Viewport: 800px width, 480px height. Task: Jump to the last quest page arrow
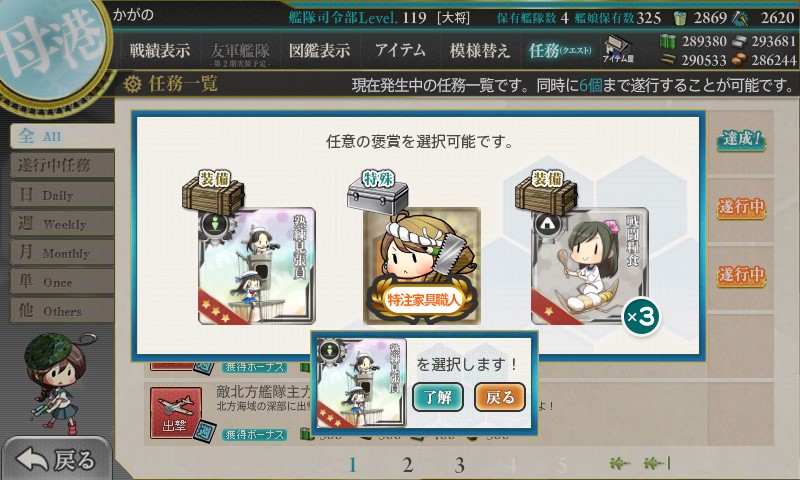657,463
